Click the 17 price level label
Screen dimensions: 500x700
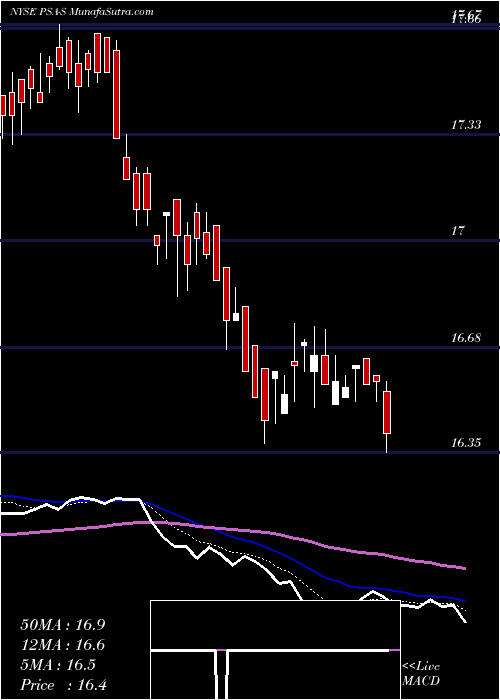click(x=458, y=231)
